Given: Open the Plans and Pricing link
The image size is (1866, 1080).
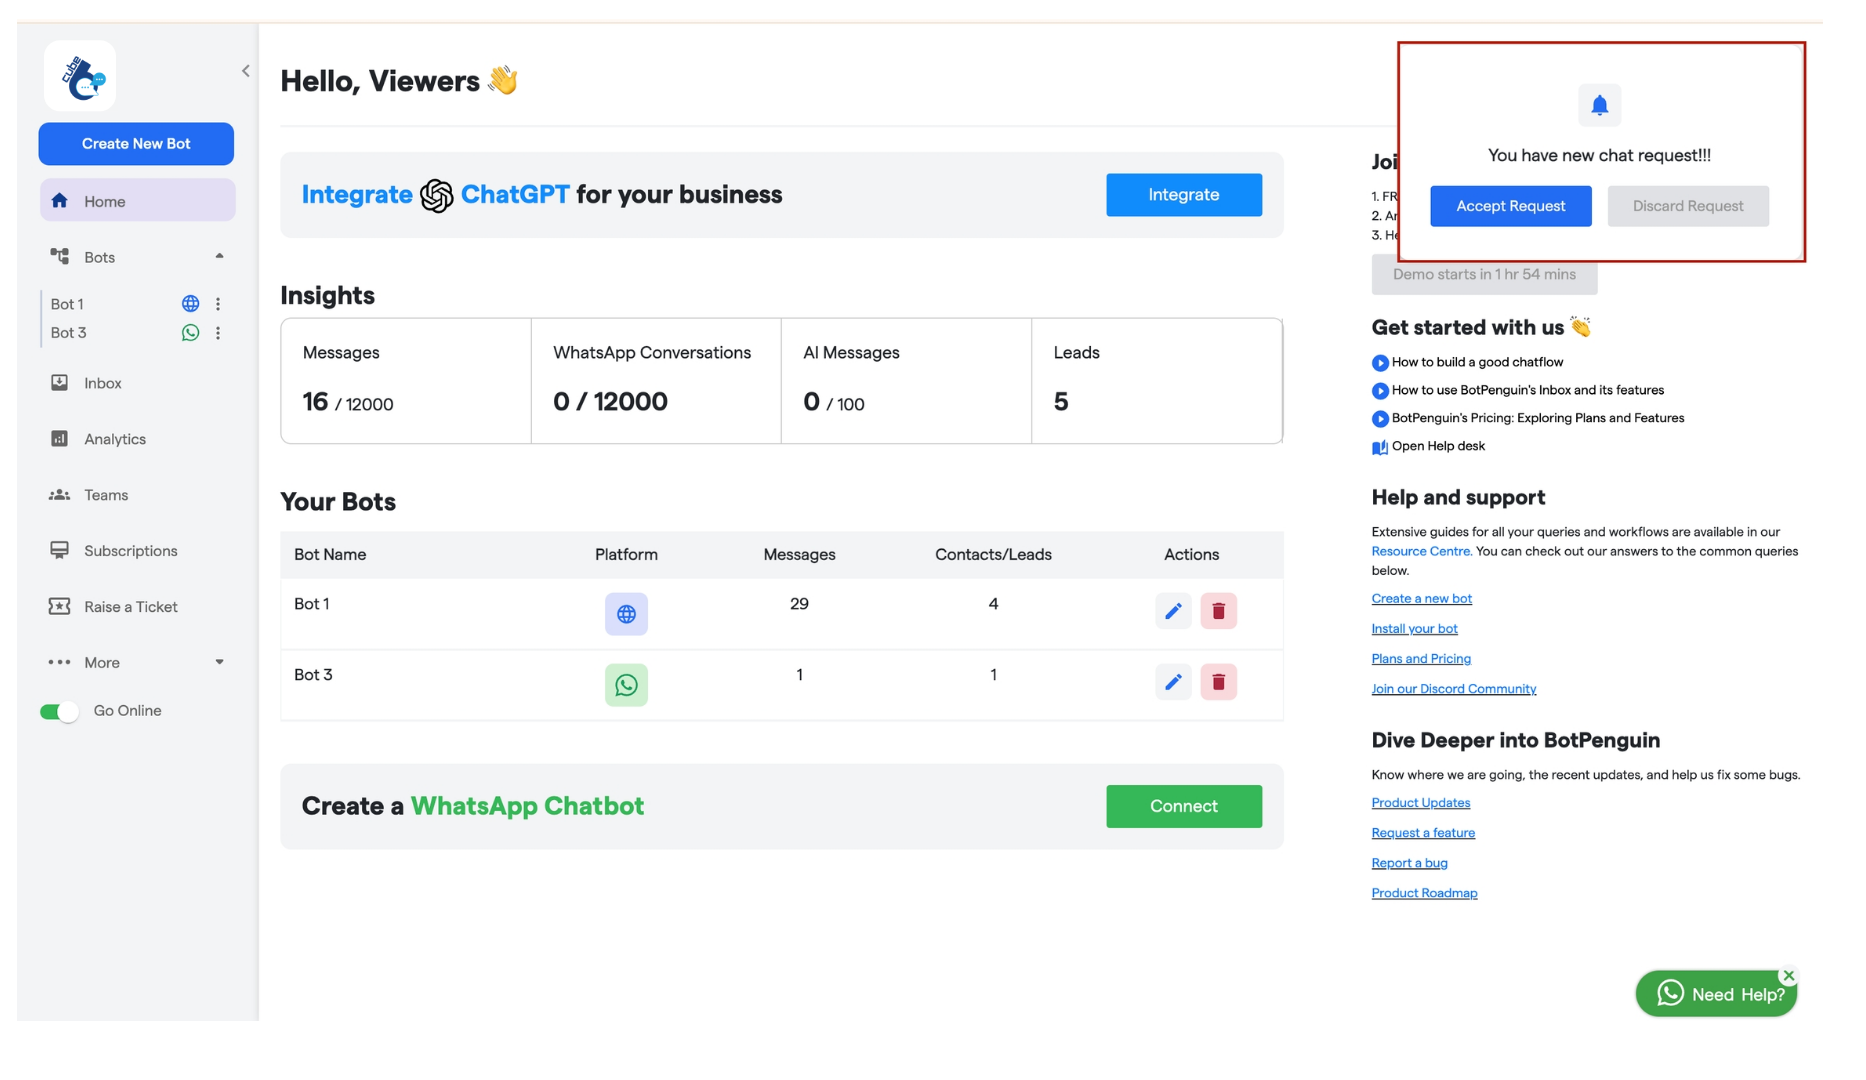Looking at the screenshot, I should (1421, 659).
